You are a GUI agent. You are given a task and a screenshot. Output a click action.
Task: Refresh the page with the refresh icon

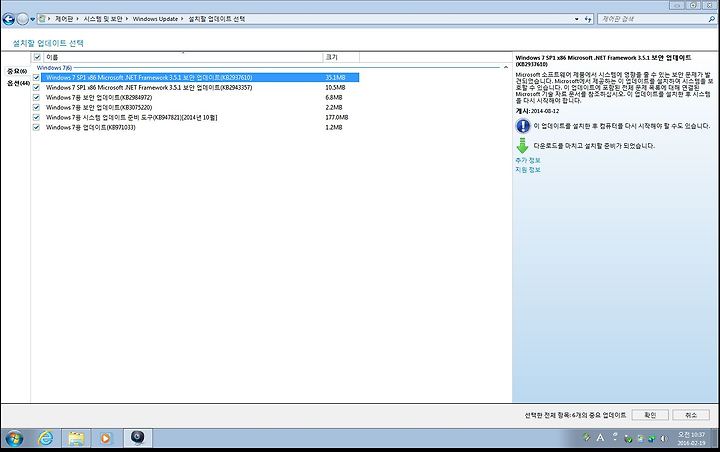tap(588, 19)
